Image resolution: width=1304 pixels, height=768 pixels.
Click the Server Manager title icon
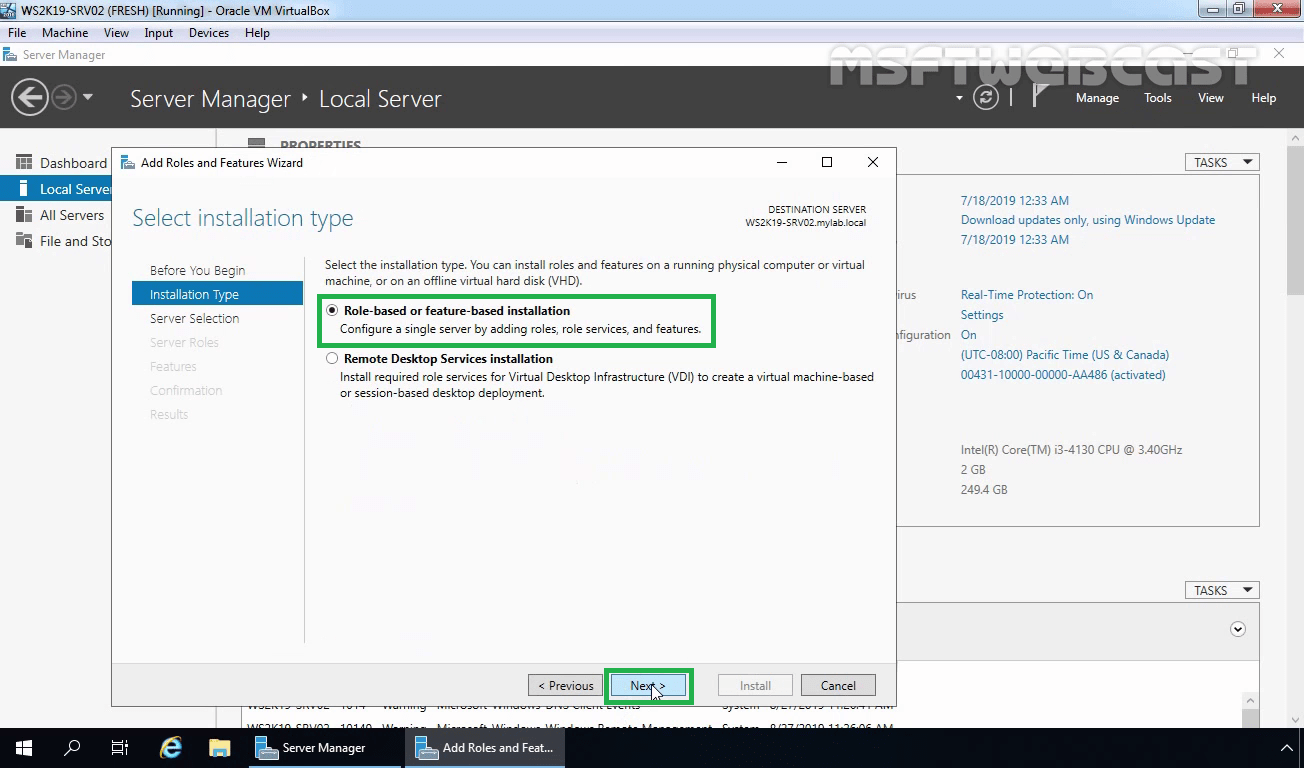click(x=10, y=55)
